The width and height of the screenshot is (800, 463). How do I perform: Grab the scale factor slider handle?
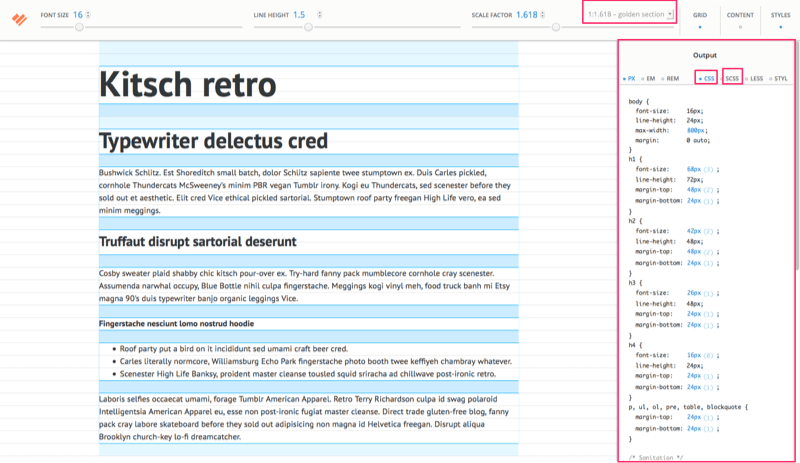click(556, 27)
